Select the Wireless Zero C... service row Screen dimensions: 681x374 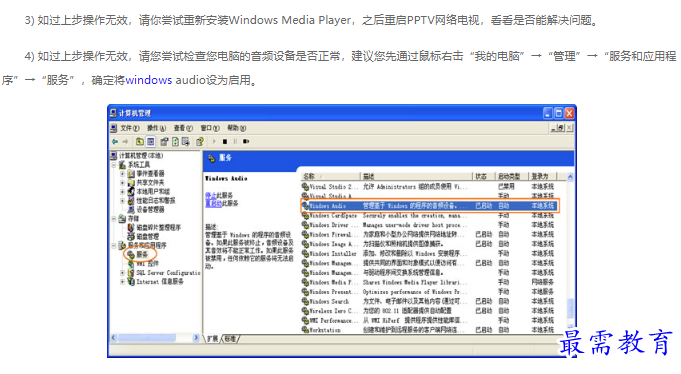click(x=430, y=311)
